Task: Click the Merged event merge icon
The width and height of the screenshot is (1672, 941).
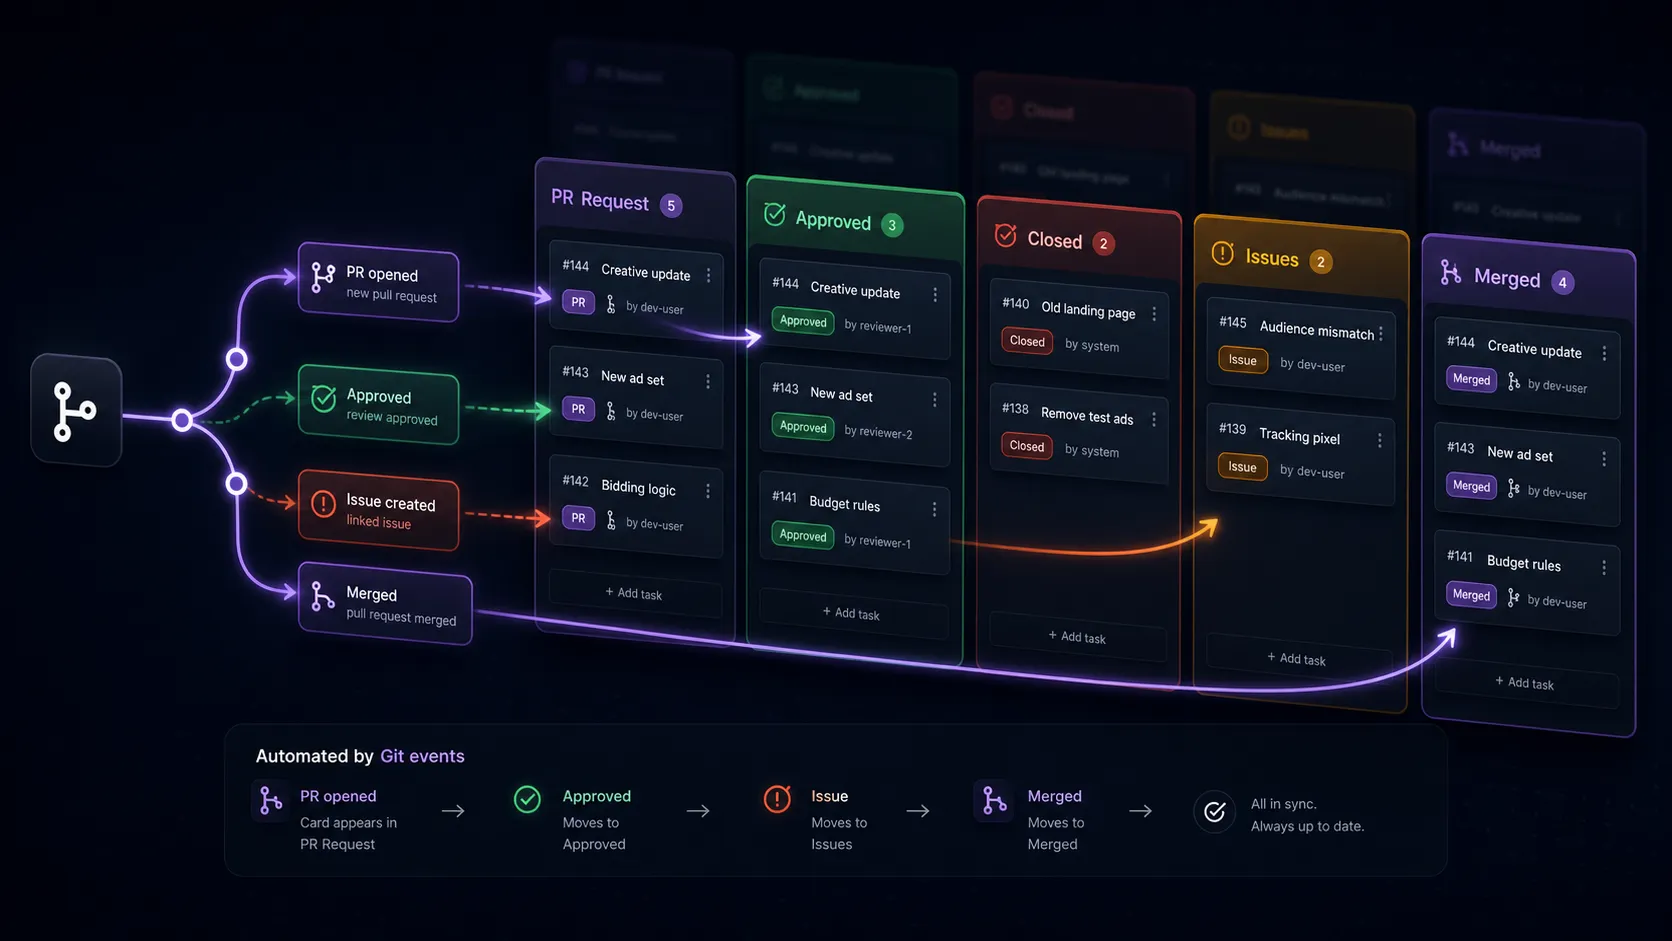Action: click(322, 596)
